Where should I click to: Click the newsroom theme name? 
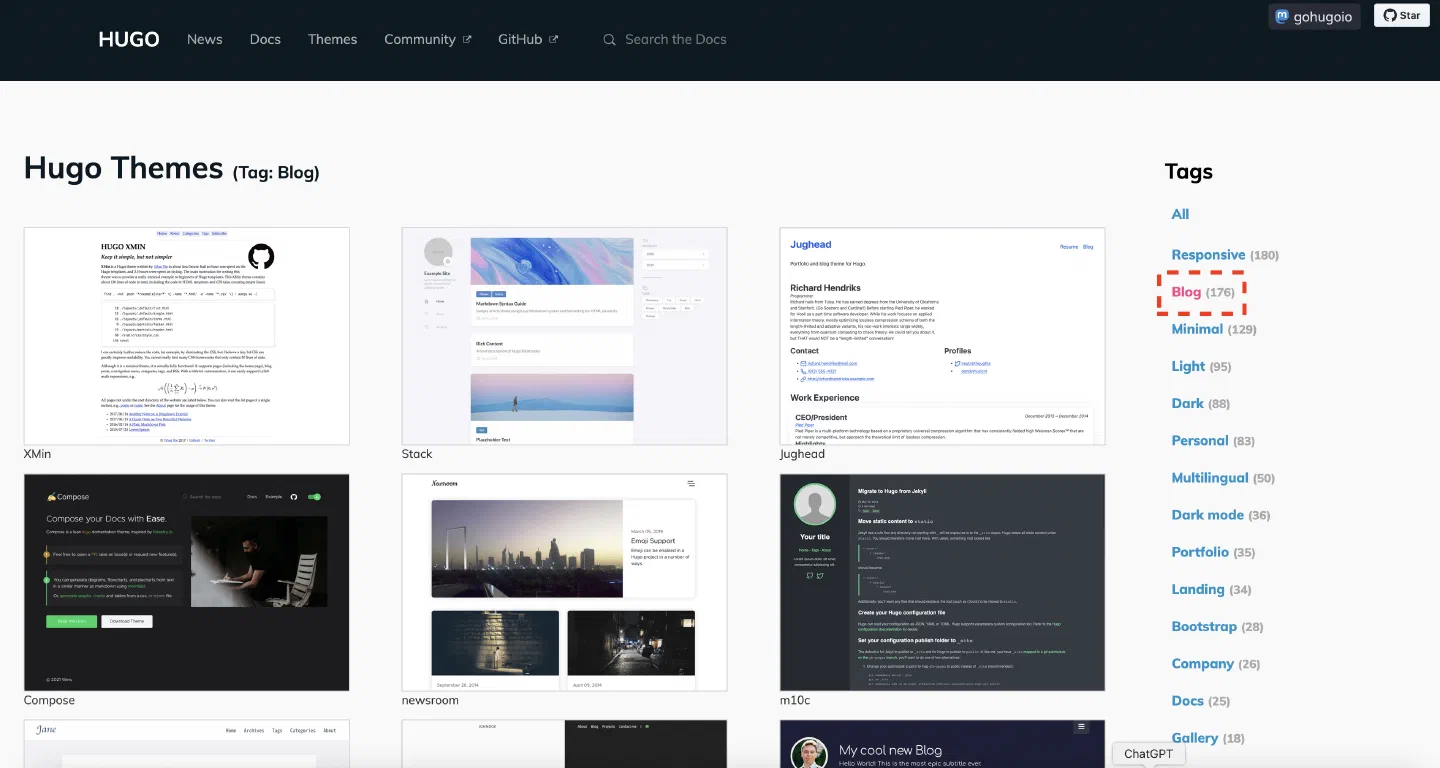coord(430,700)
